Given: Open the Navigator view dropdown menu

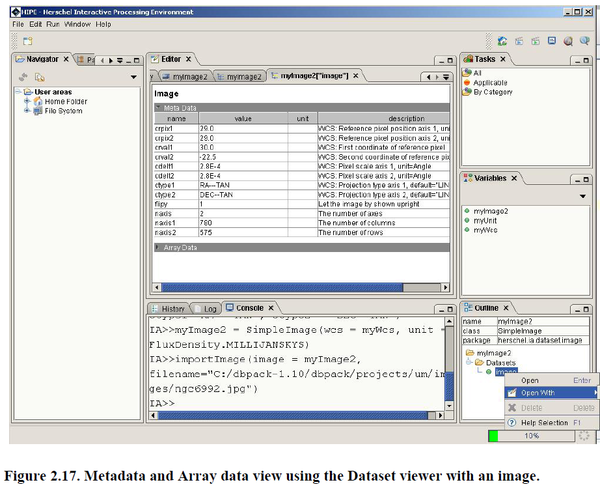Looking at the screenshot, I should pos(134,77).
